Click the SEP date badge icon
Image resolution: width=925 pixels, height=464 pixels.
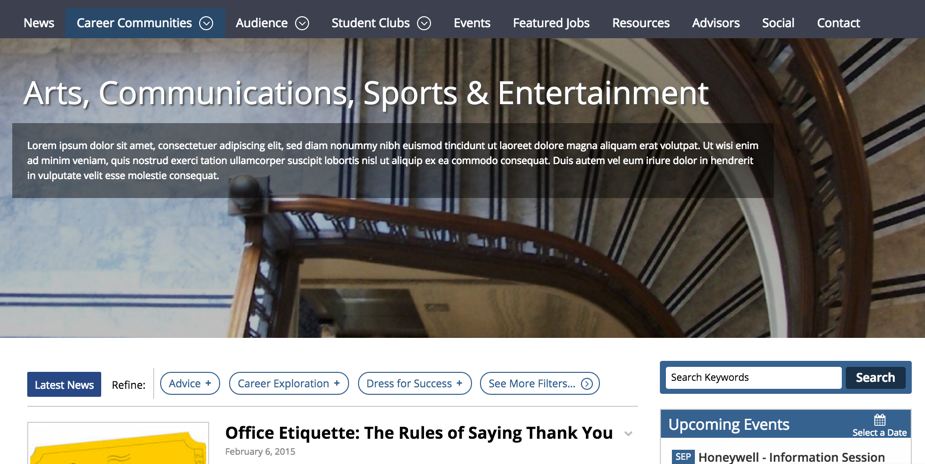tap(683, 457)
